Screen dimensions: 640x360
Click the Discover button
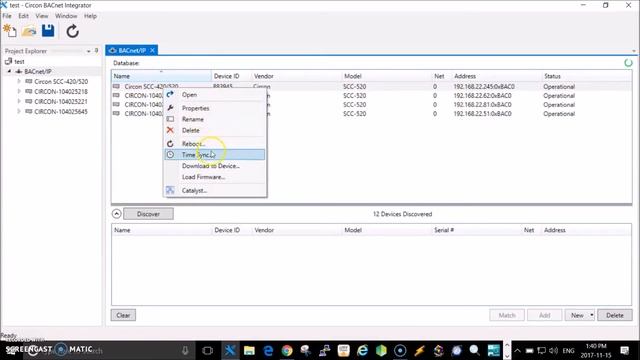point(148,214)
